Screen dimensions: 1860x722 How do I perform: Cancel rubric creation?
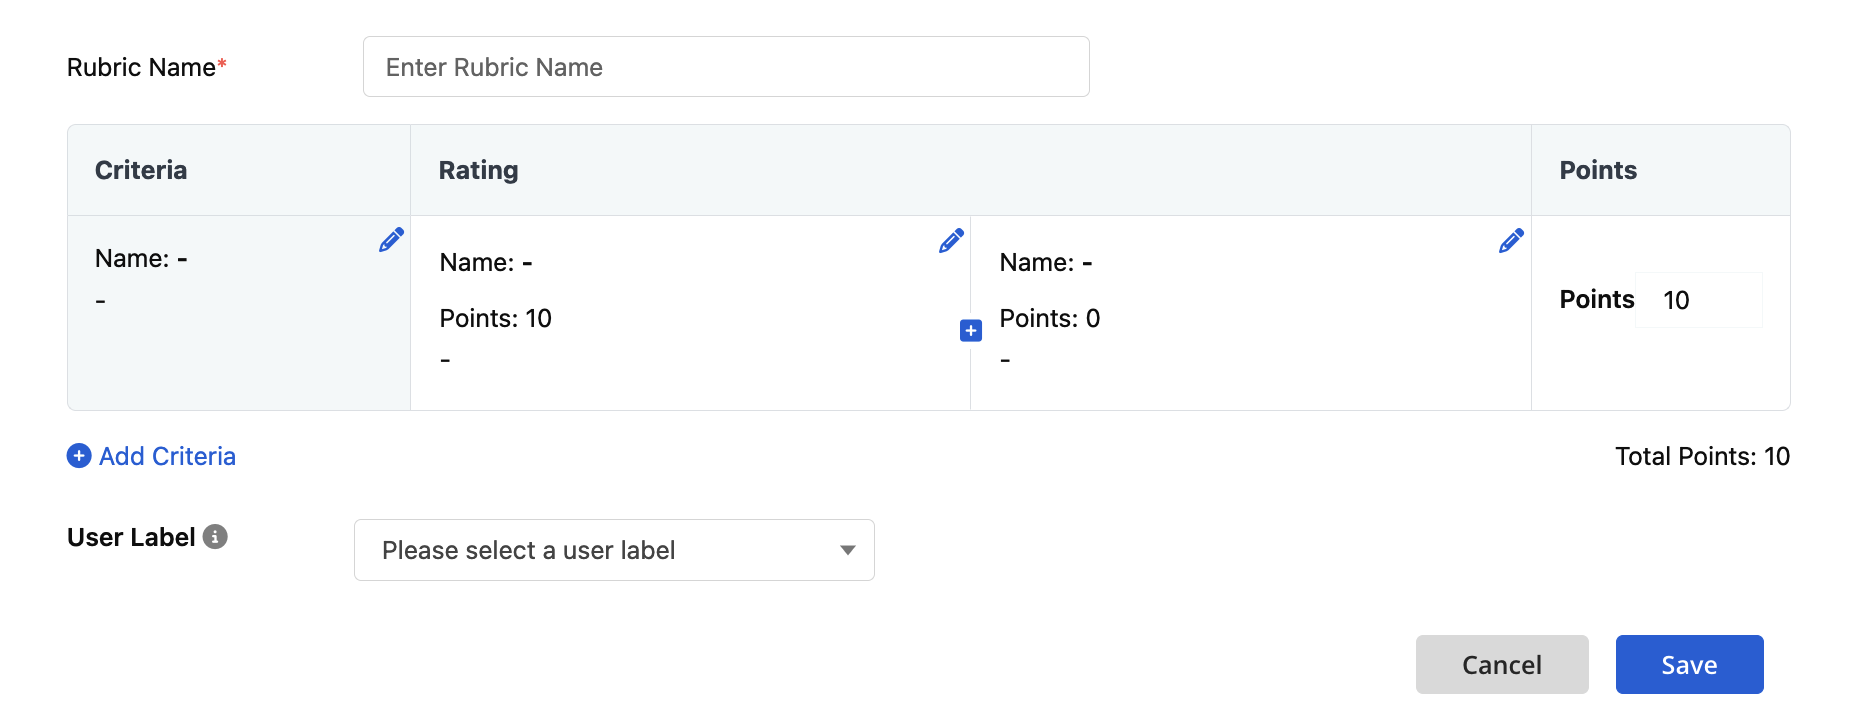(1502, 664)
